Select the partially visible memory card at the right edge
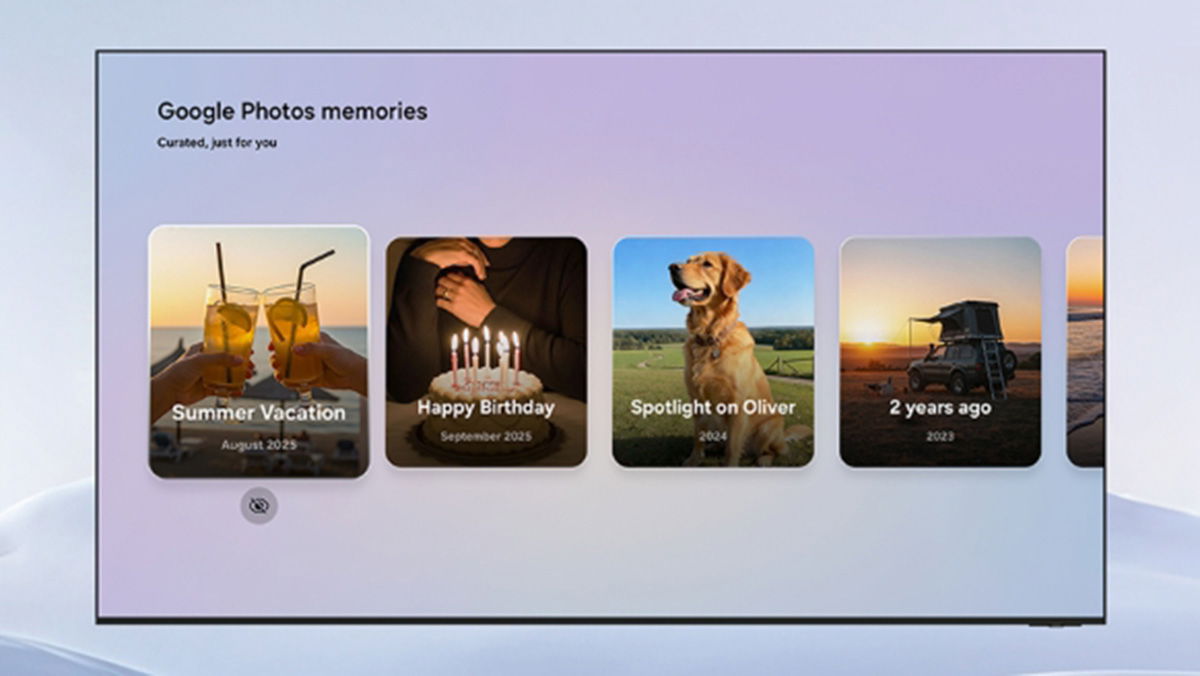The image size is (1200, 676). coord(1084,352)
